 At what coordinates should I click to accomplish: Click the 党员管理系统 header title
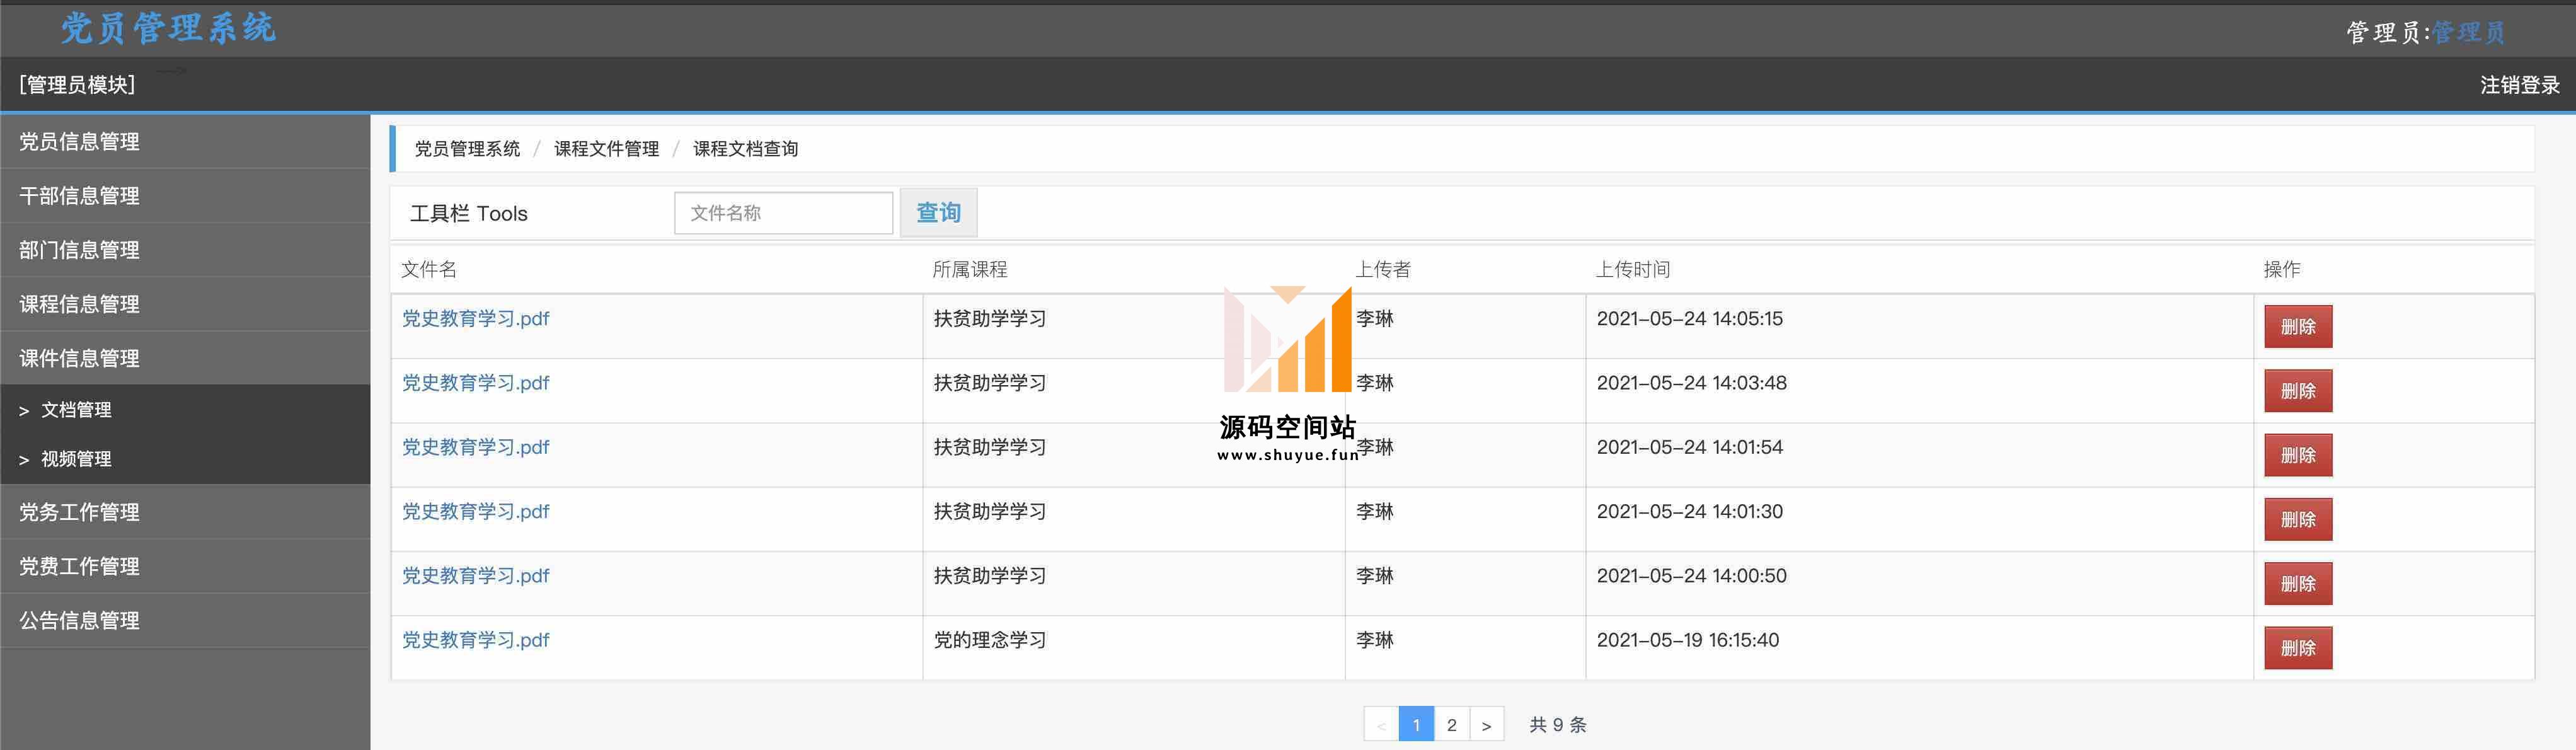point(168,28)
